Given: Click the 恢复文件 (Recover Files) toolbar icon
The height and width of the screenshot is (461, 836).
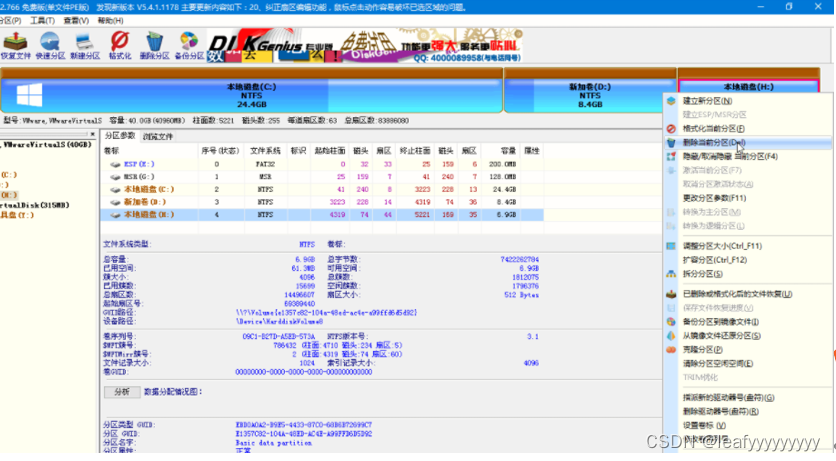Looking at the screenshot, I should 15,45.
